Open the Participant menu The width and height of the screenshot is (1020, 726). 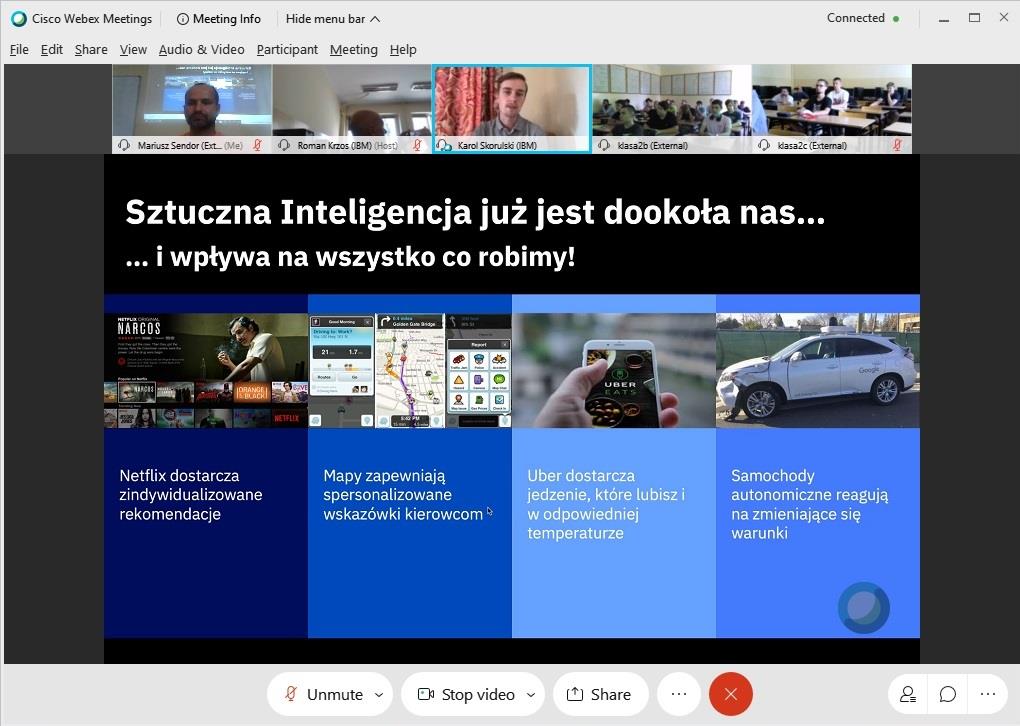[x=287, y=49]
